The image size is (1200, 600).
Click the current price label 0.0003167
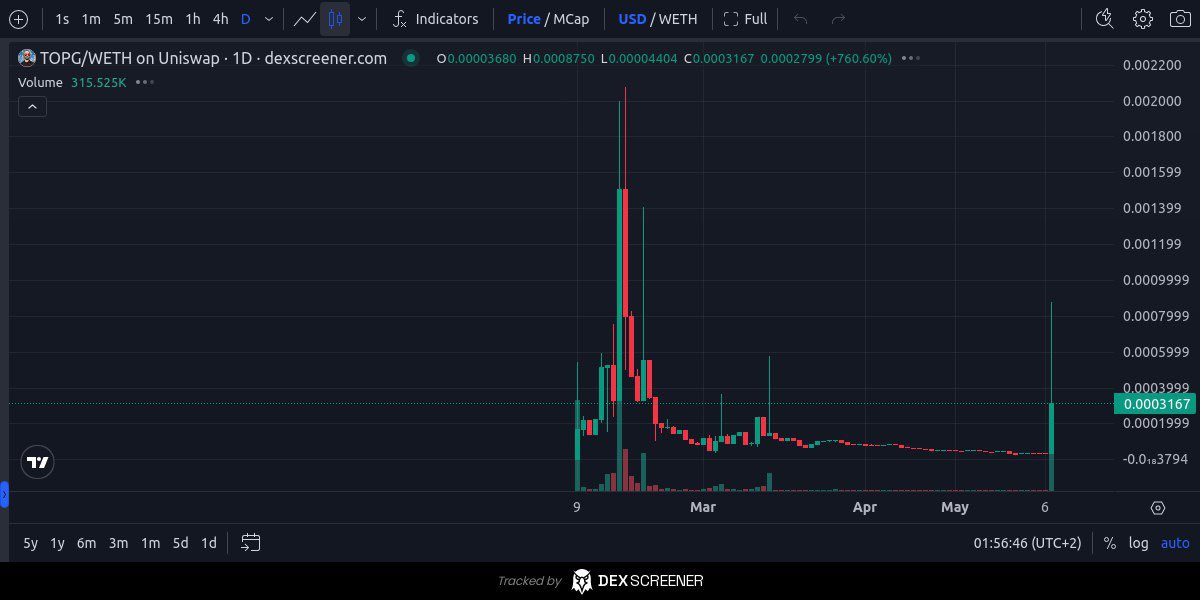point(1153,404)
